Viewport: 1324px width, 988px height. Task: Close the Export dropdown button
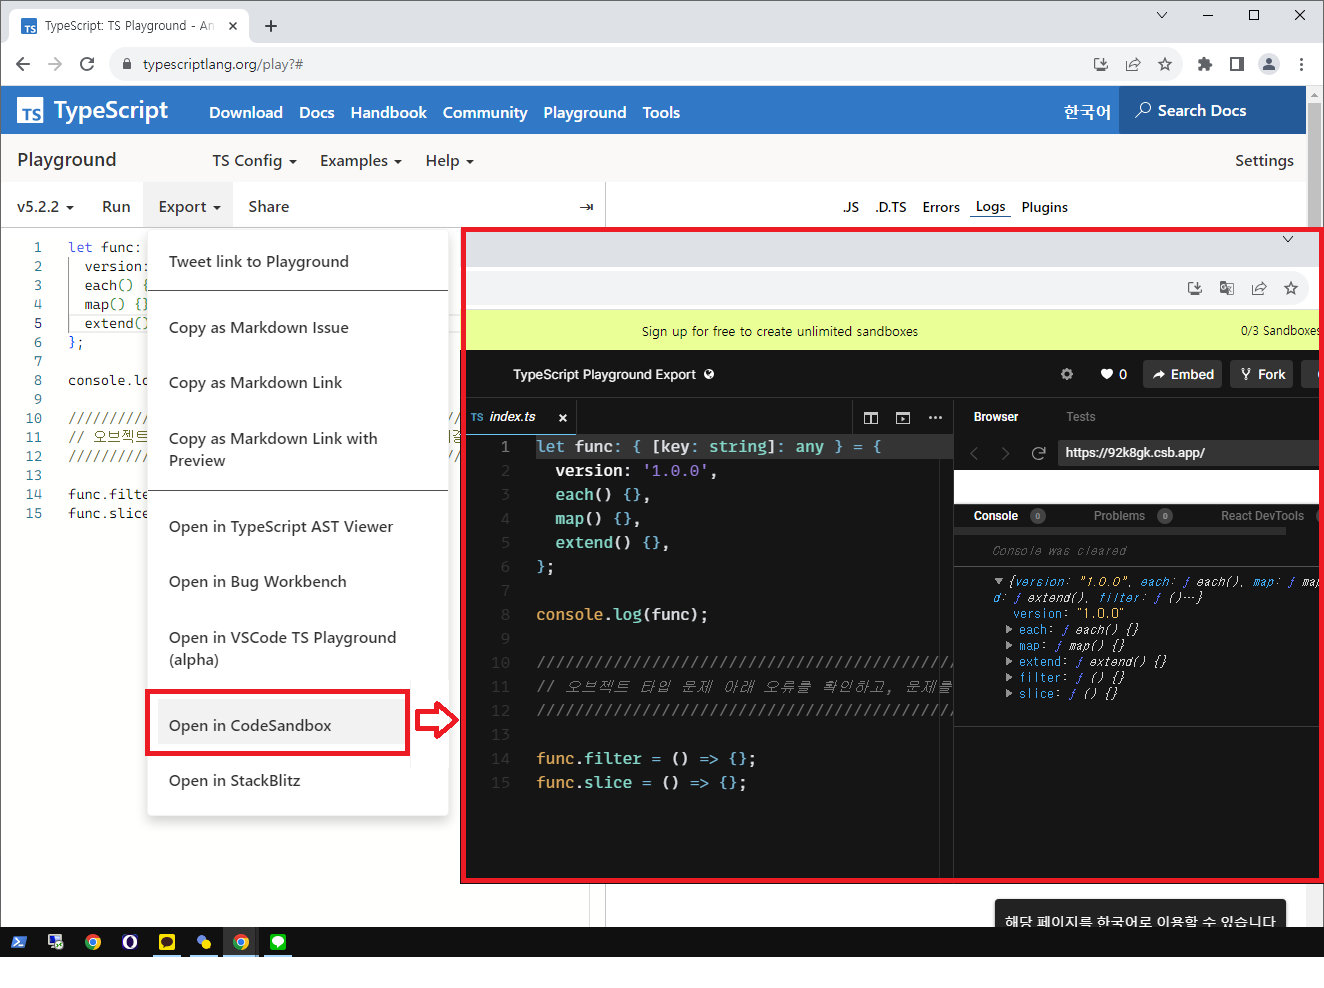point(189,207)
